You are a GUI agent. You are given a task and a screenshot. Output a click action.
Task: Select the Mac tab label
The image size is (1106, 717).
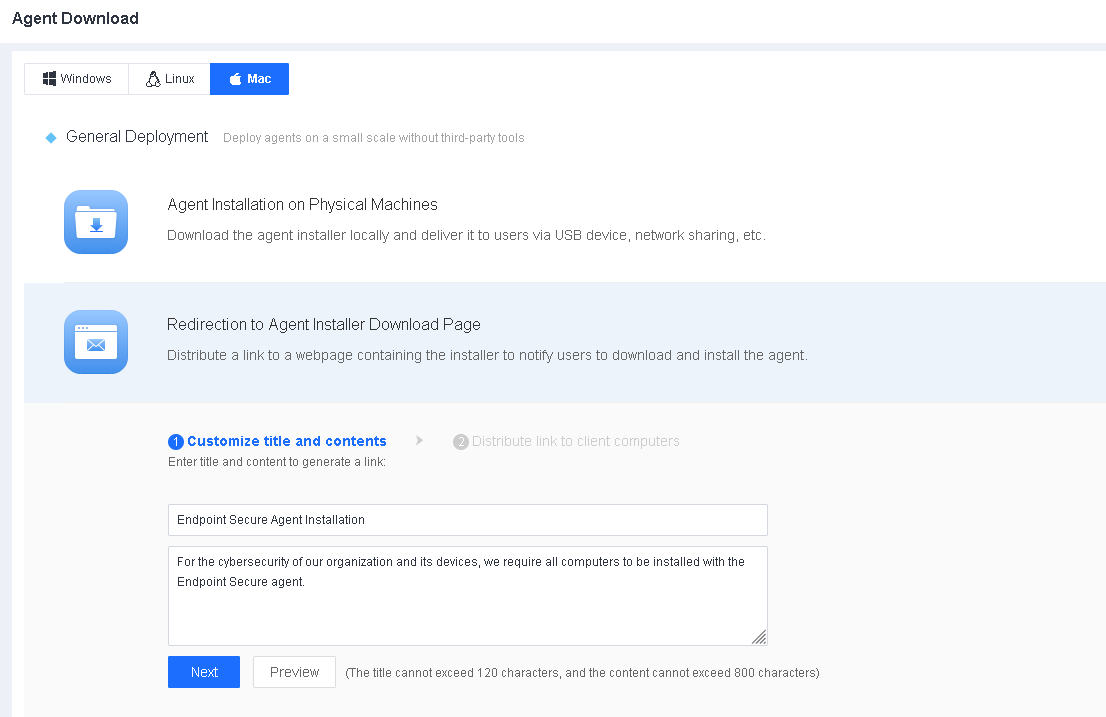259,79
